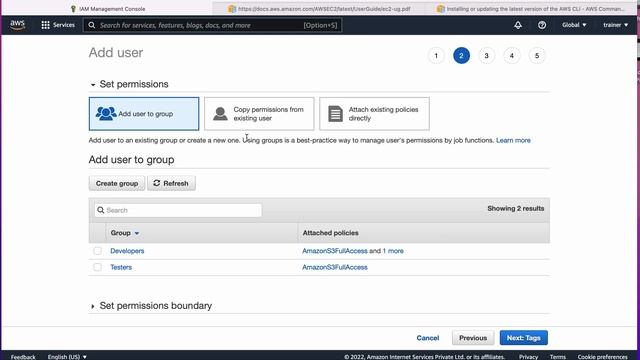
Task: Go to step 4 of the wizard
Action: pyautogui.click(x=512, y=56)
